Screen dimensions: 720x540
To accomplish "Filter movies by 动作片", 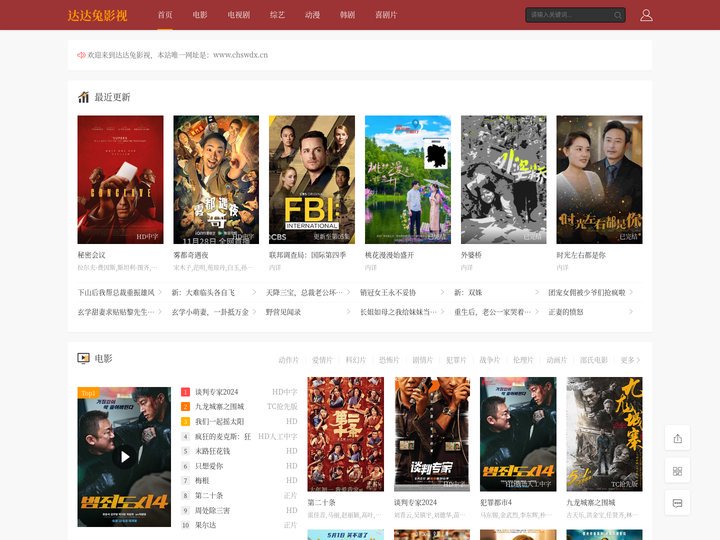I will coord(288,360).
